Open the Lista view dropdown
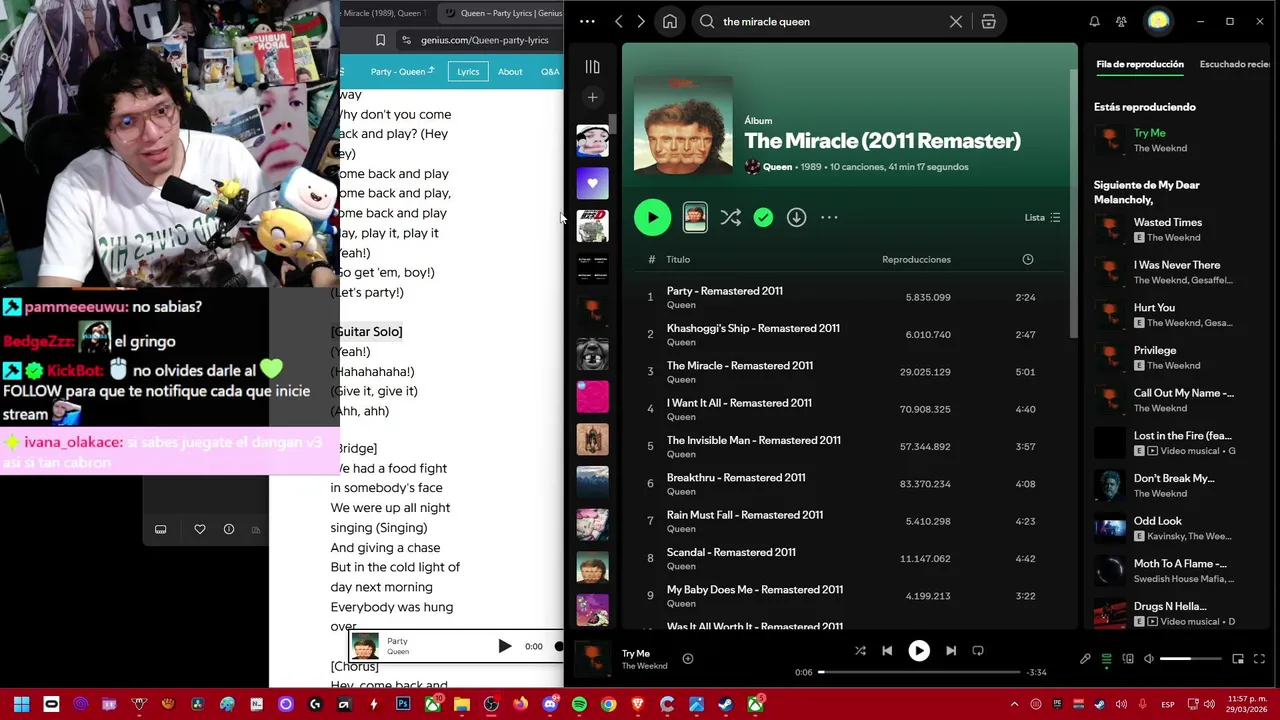 [x=1042, y=217]
